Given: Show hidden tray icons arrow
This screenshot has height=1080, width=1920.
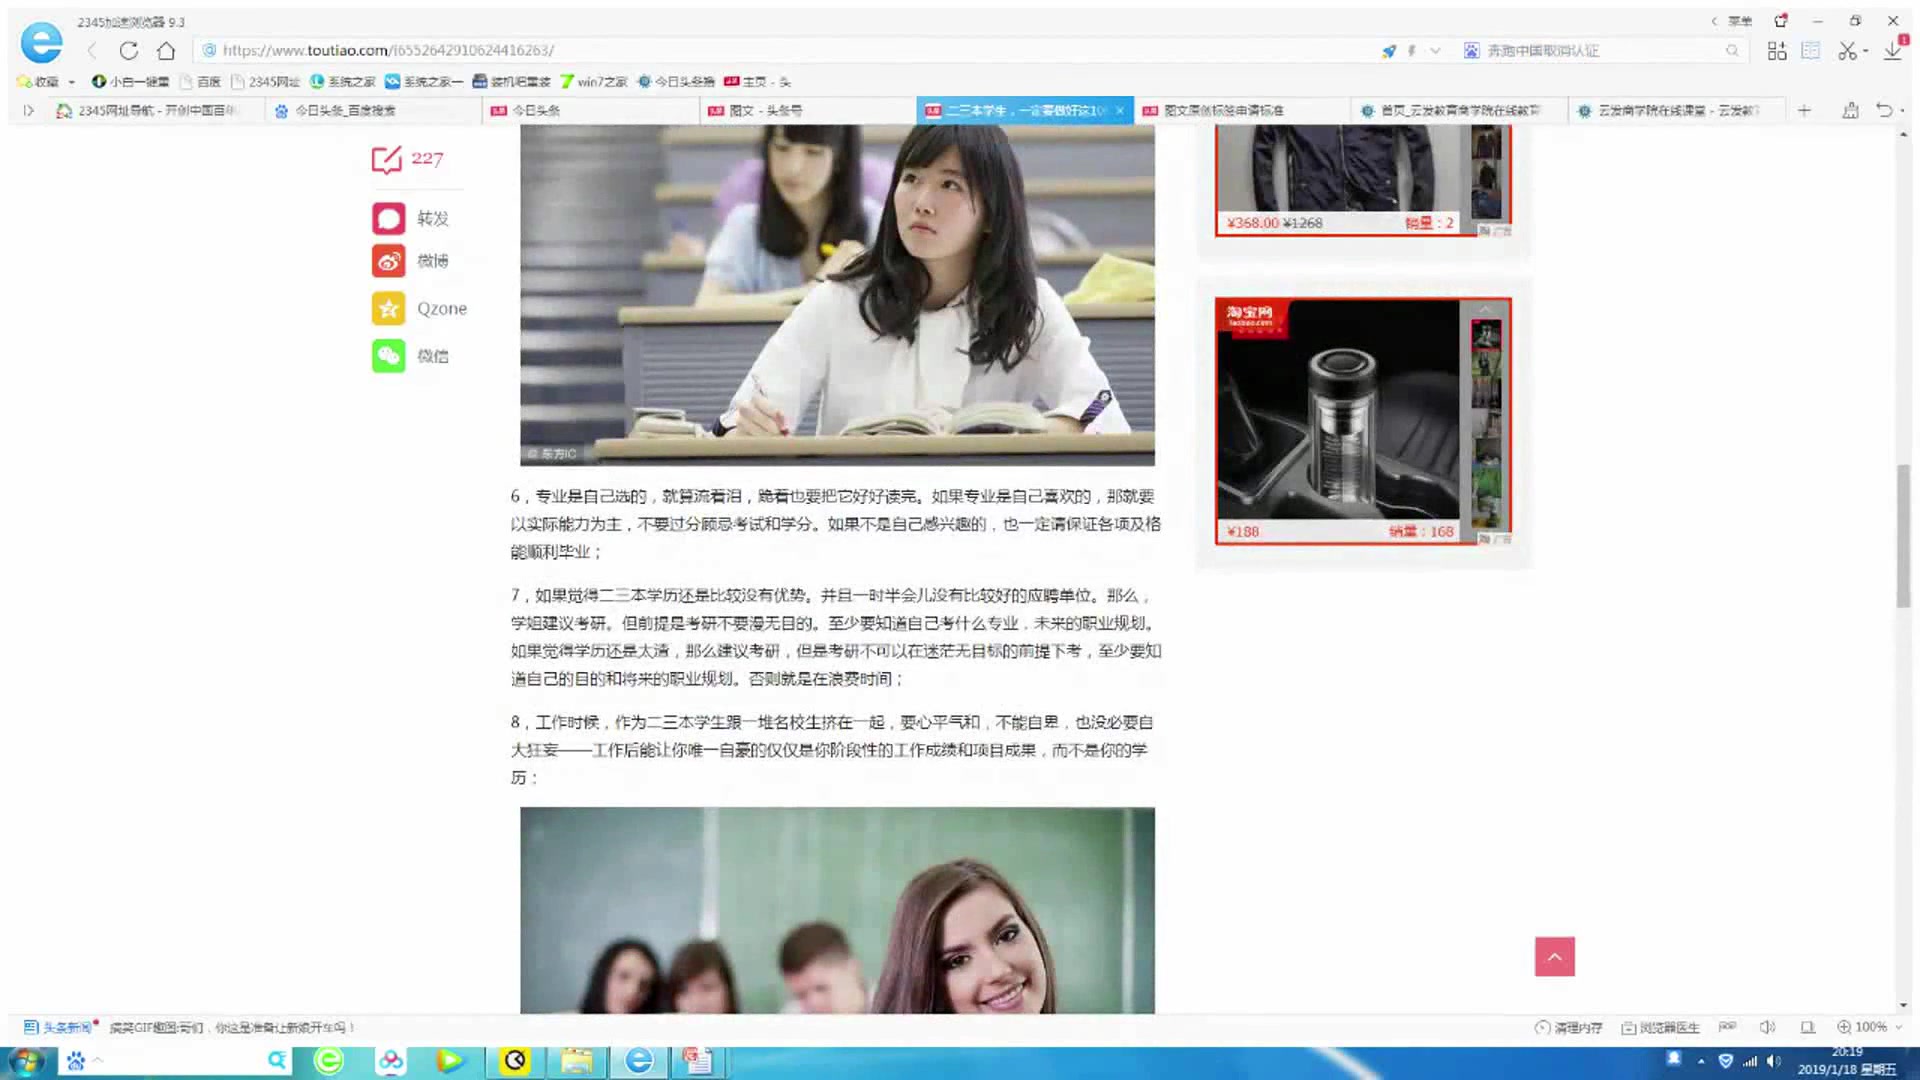Looking at the screenshot, I should [x=1701, y=1062].
